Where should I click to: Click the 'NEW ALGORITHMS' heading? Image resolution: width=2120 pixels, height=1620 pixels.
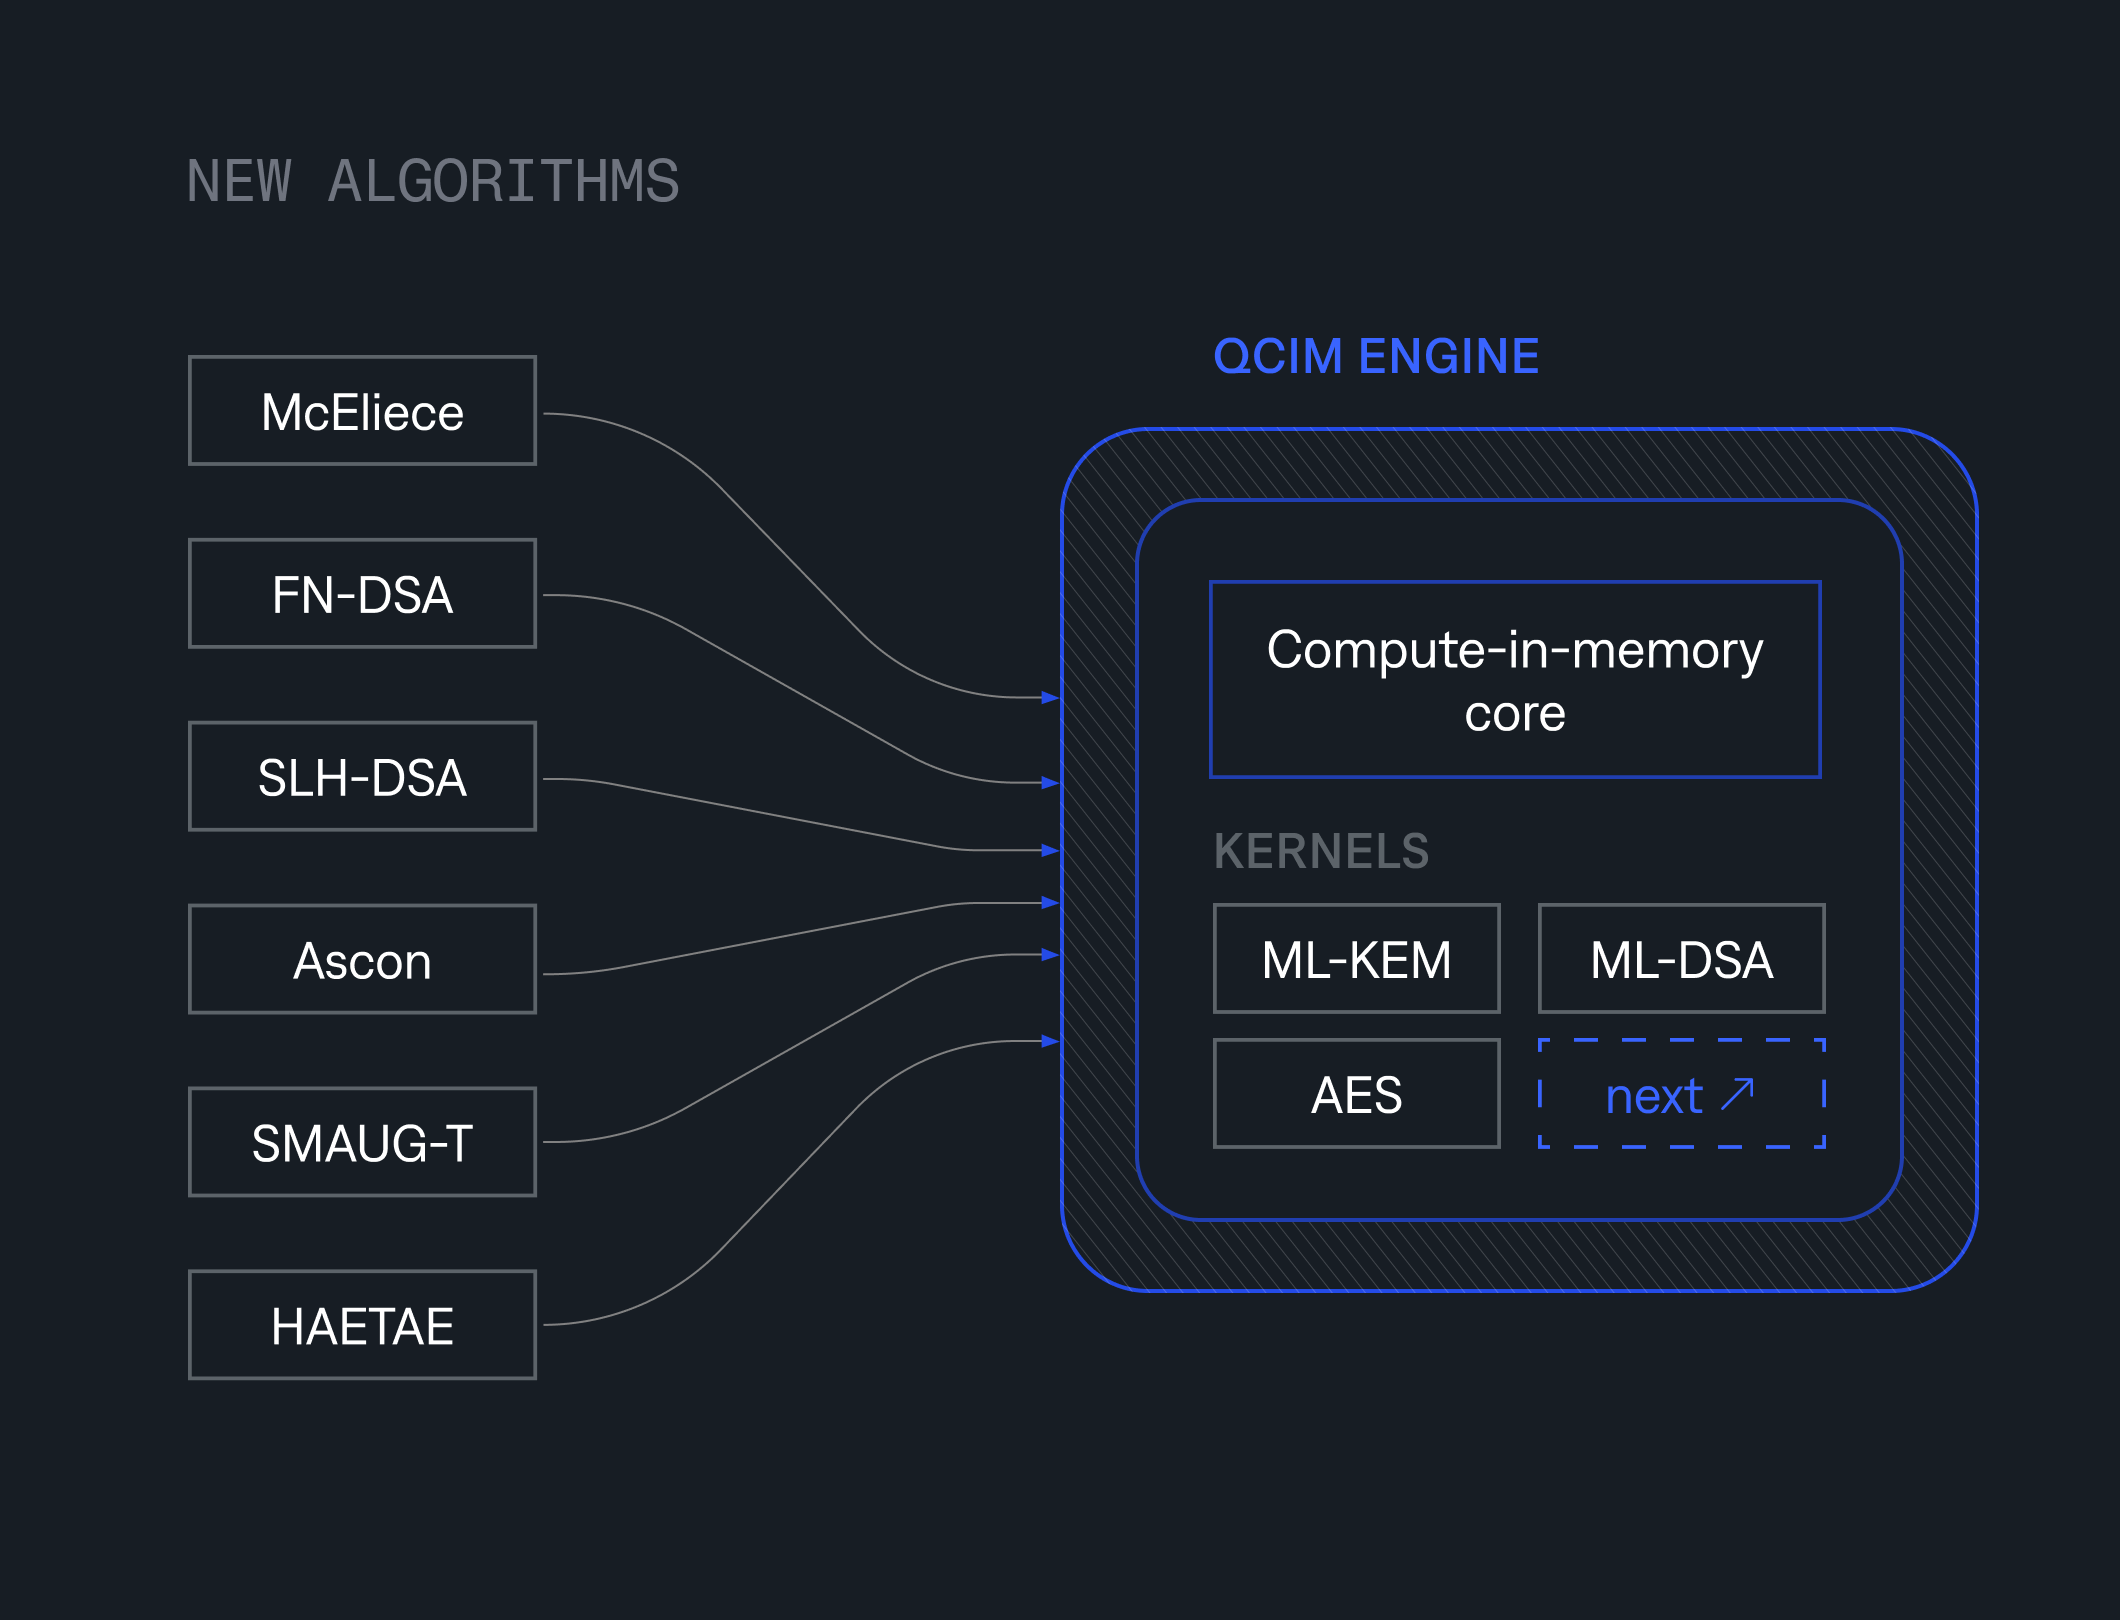[x=433, y=181]
